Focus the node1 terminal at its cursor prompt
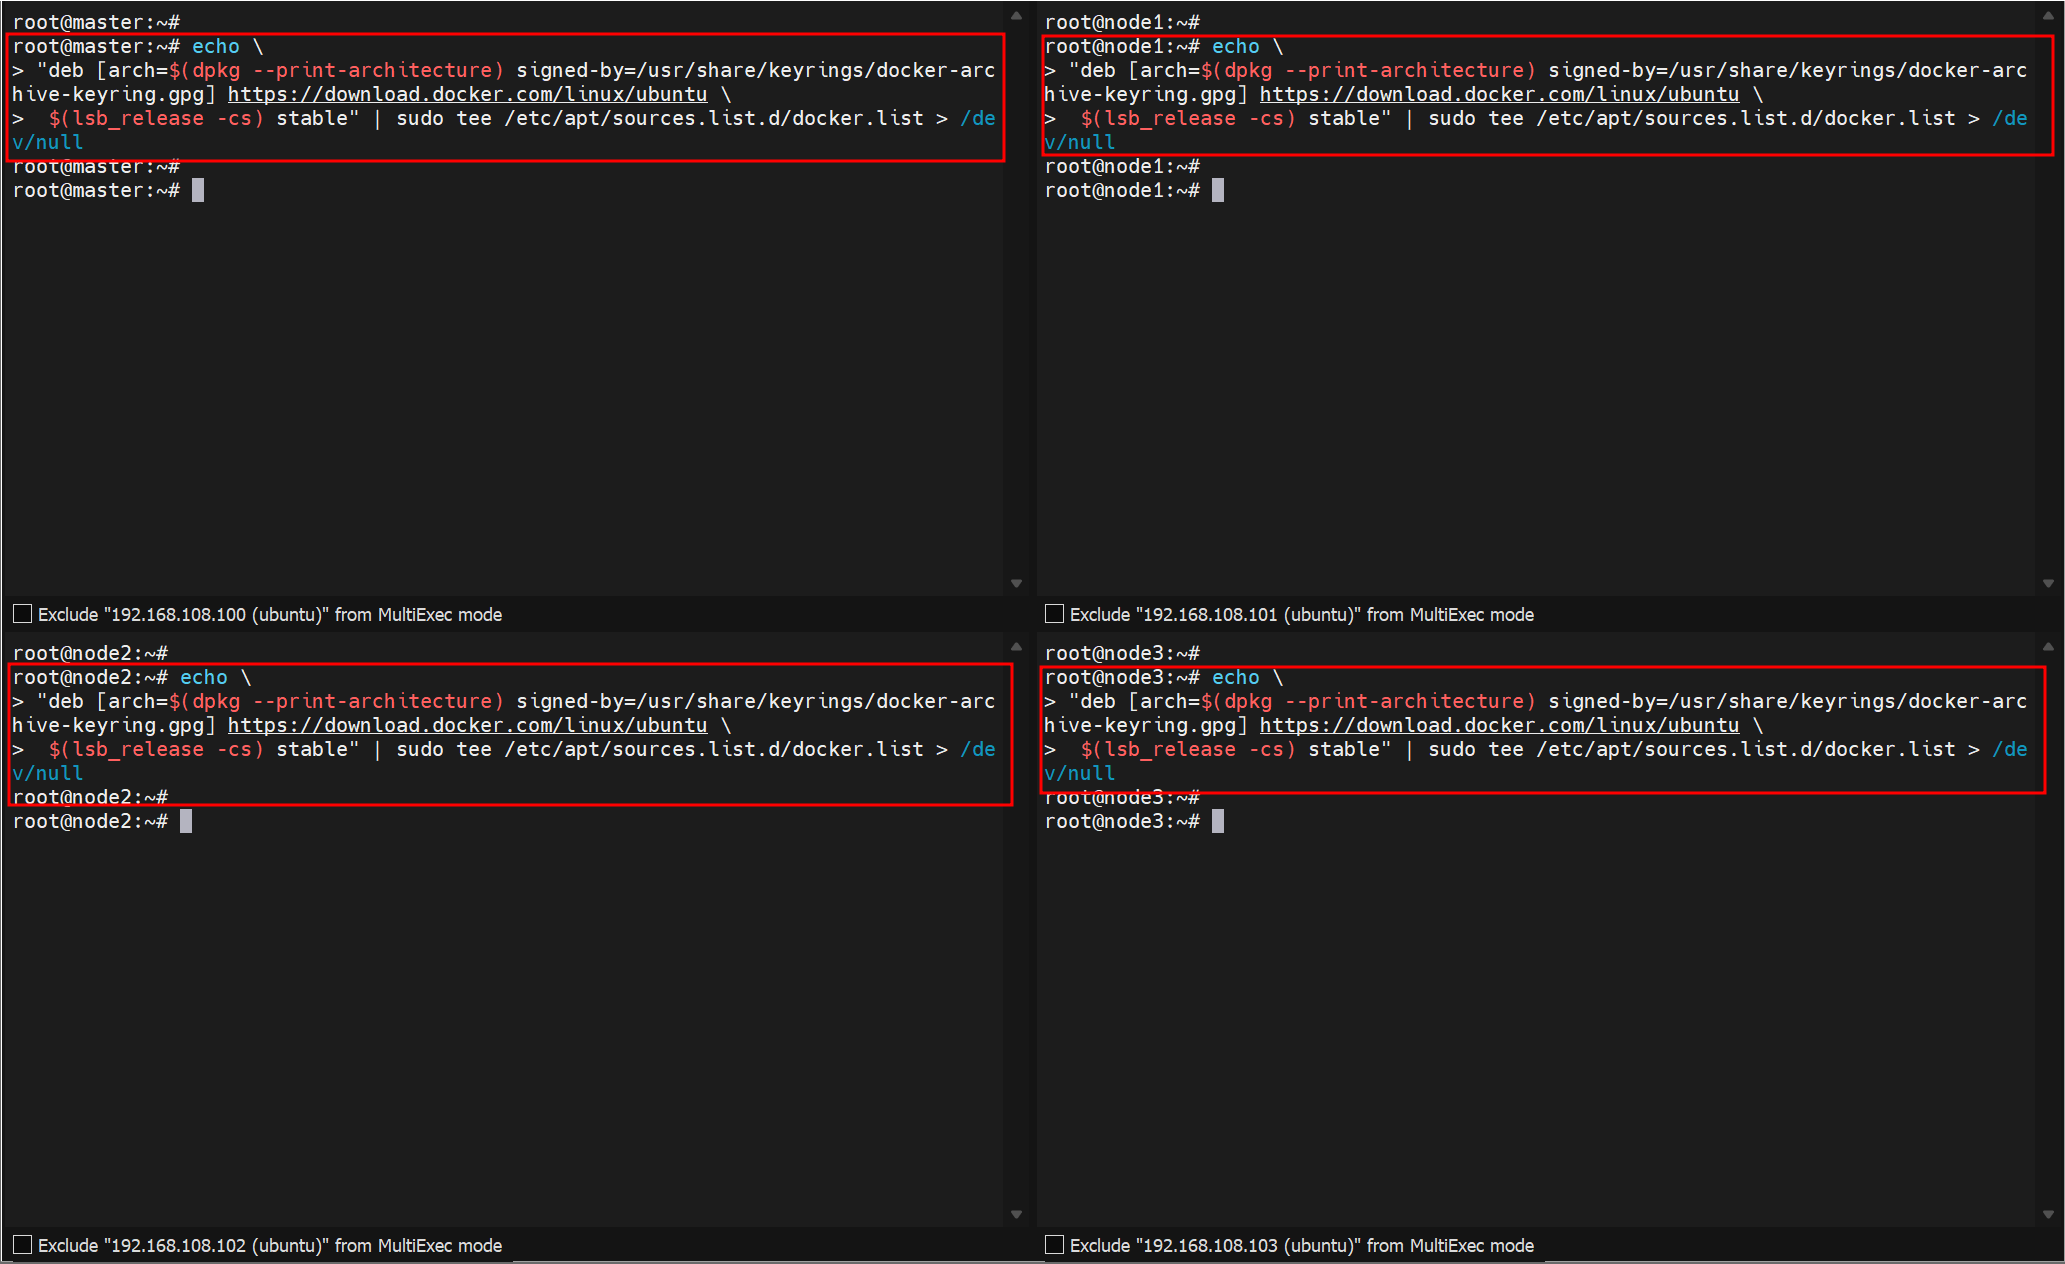Viewport: 2065px width, 1264px height. (1217, 190)
